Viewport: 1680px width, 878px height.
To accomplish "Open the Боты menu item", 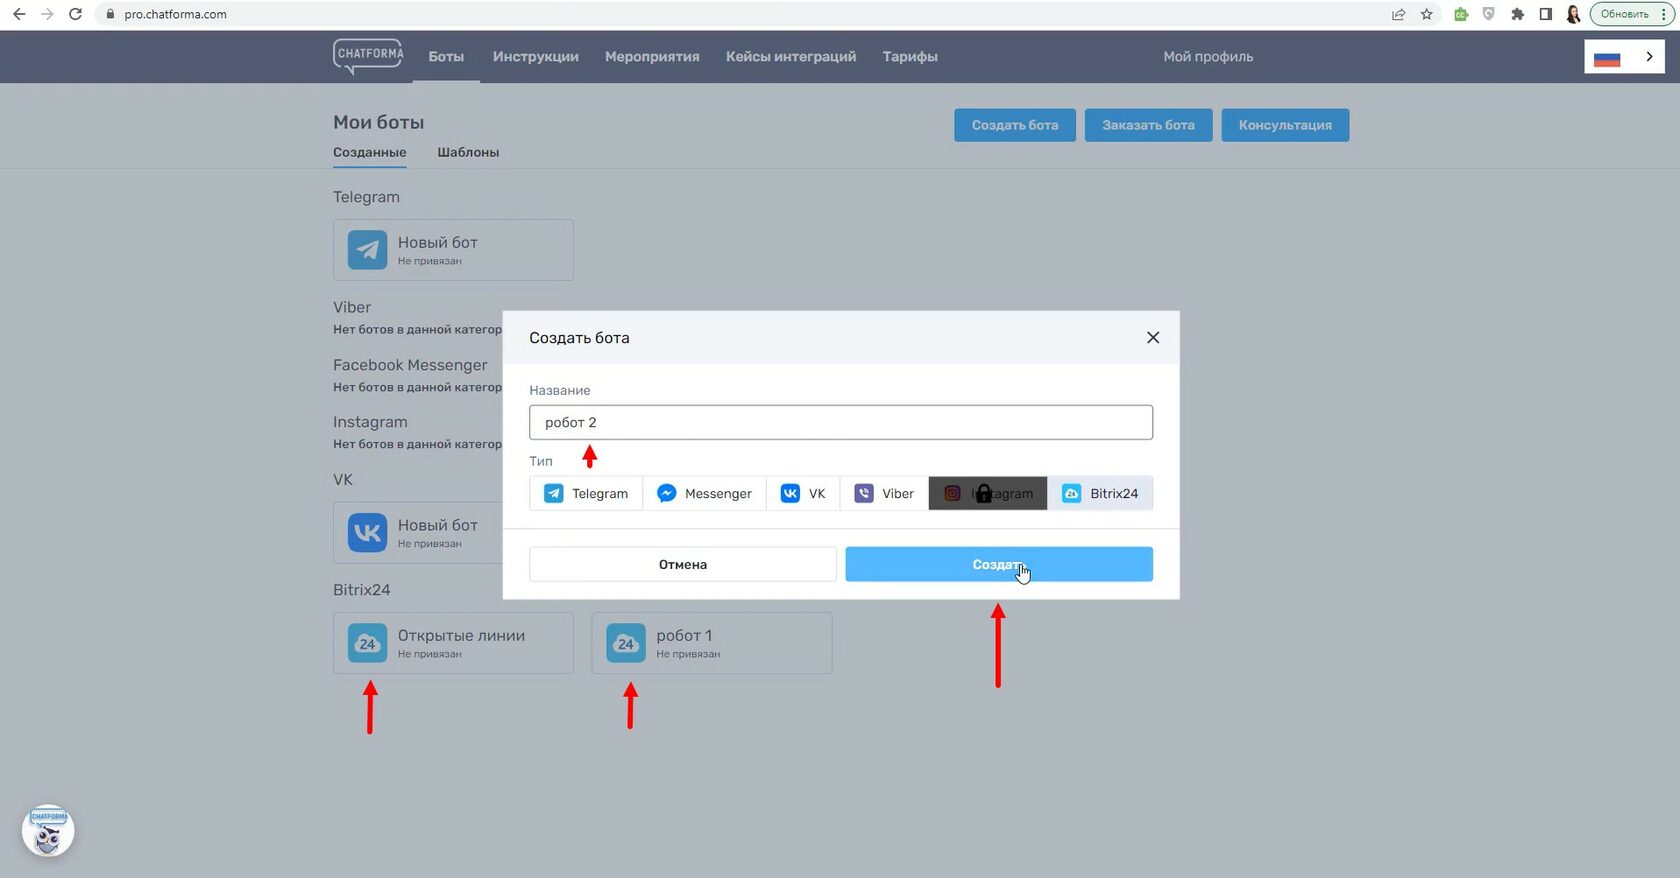I will point(446,57).
